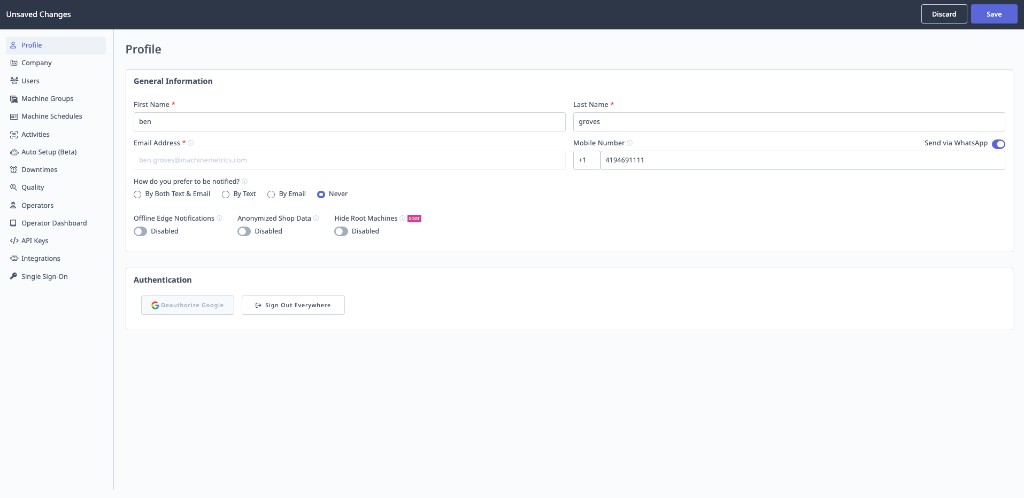This screenshot has height=498, width=1024.
Task: Click the Users icon in sidebar
Action: tap(13, 81)
